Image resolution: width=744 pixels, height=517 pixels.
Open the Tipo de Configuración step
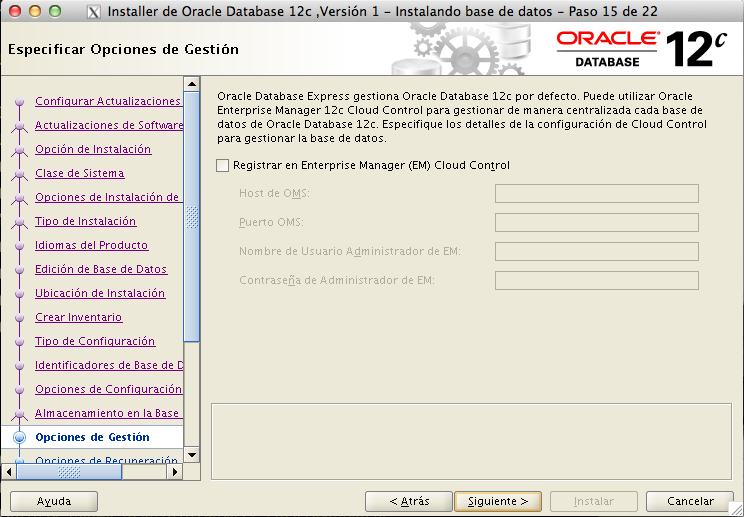tap(95, 341)
